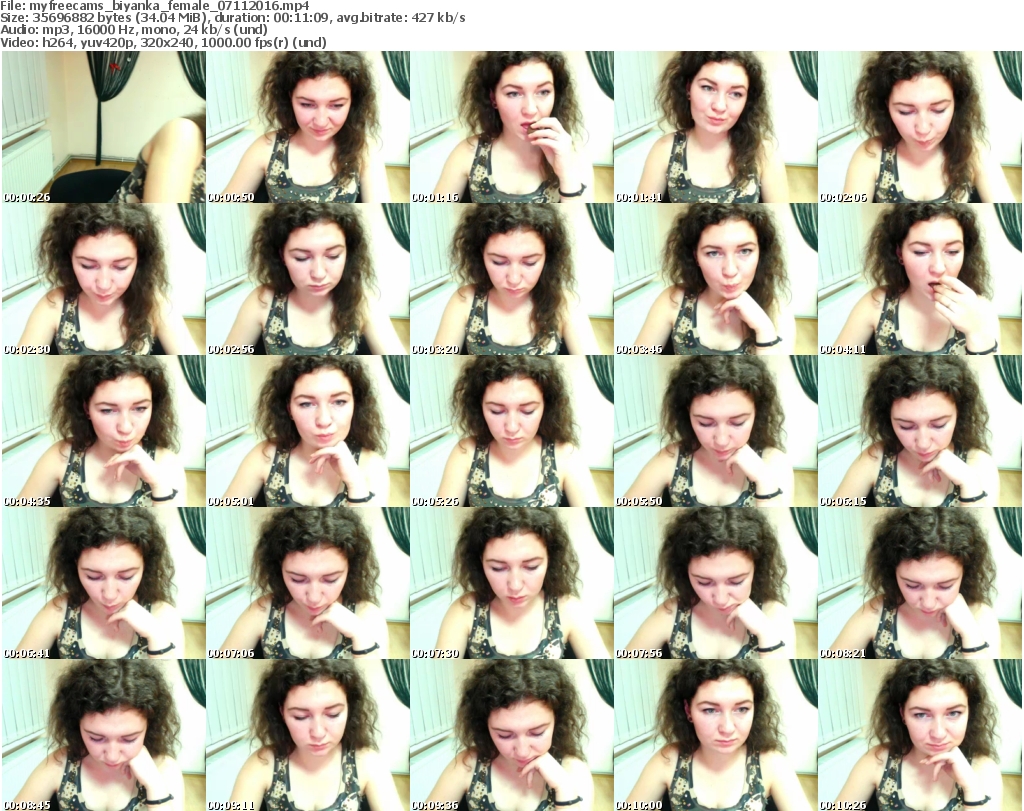Screen dimensions: 1024x811
Task: Select the thumbnail stamped 00:03:46
Action: [715, 279]
